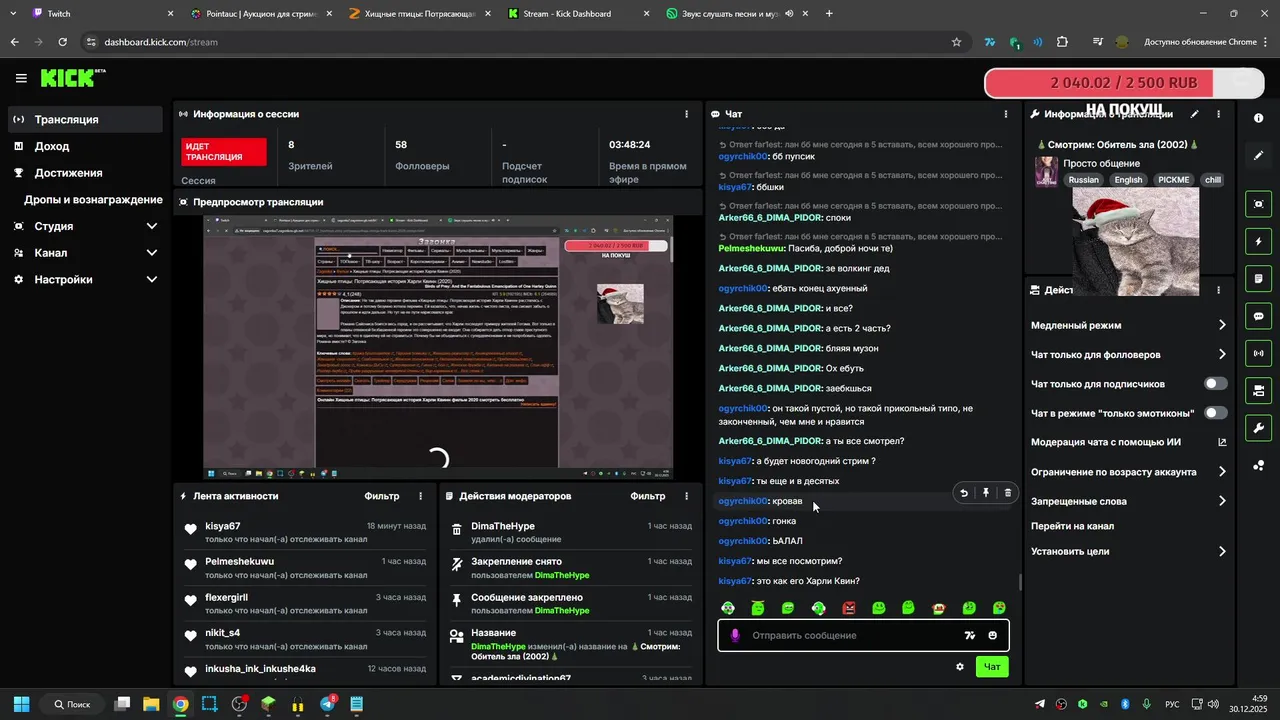This screenshot has width=1280, height=720.
Task: Open the hamburger menu next to KICK logo
Action: pyautogui.click(x=21, y=78)
